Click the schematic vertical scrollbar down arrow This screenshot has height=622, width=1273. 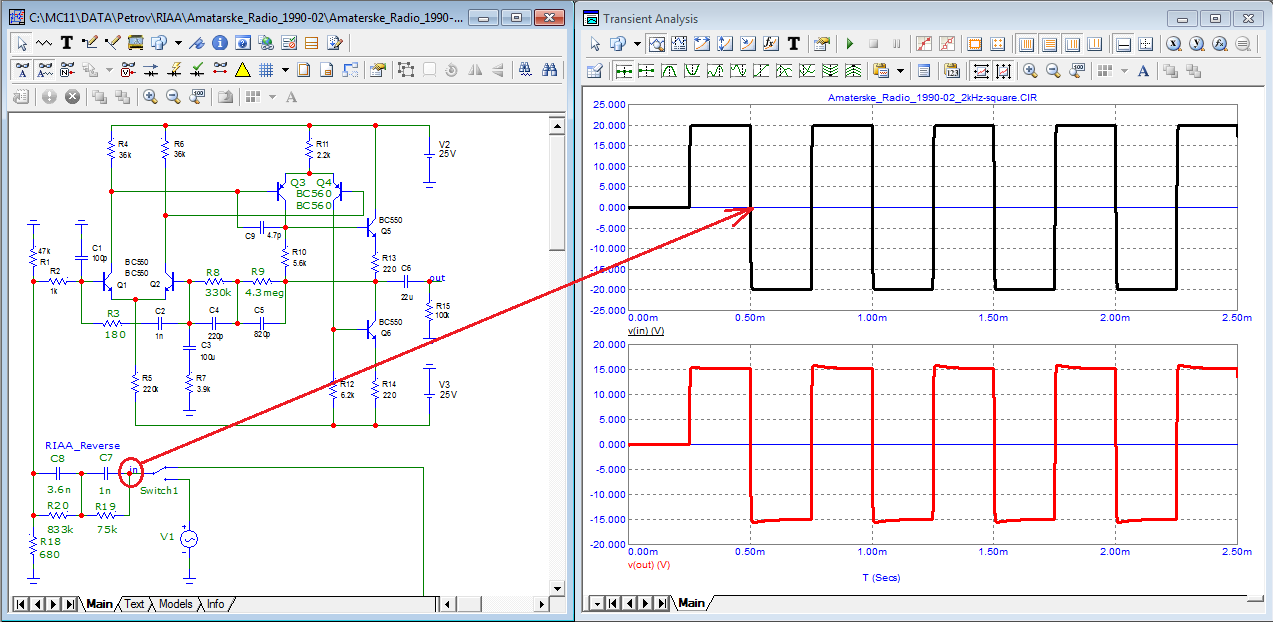(x=557, y=586)
